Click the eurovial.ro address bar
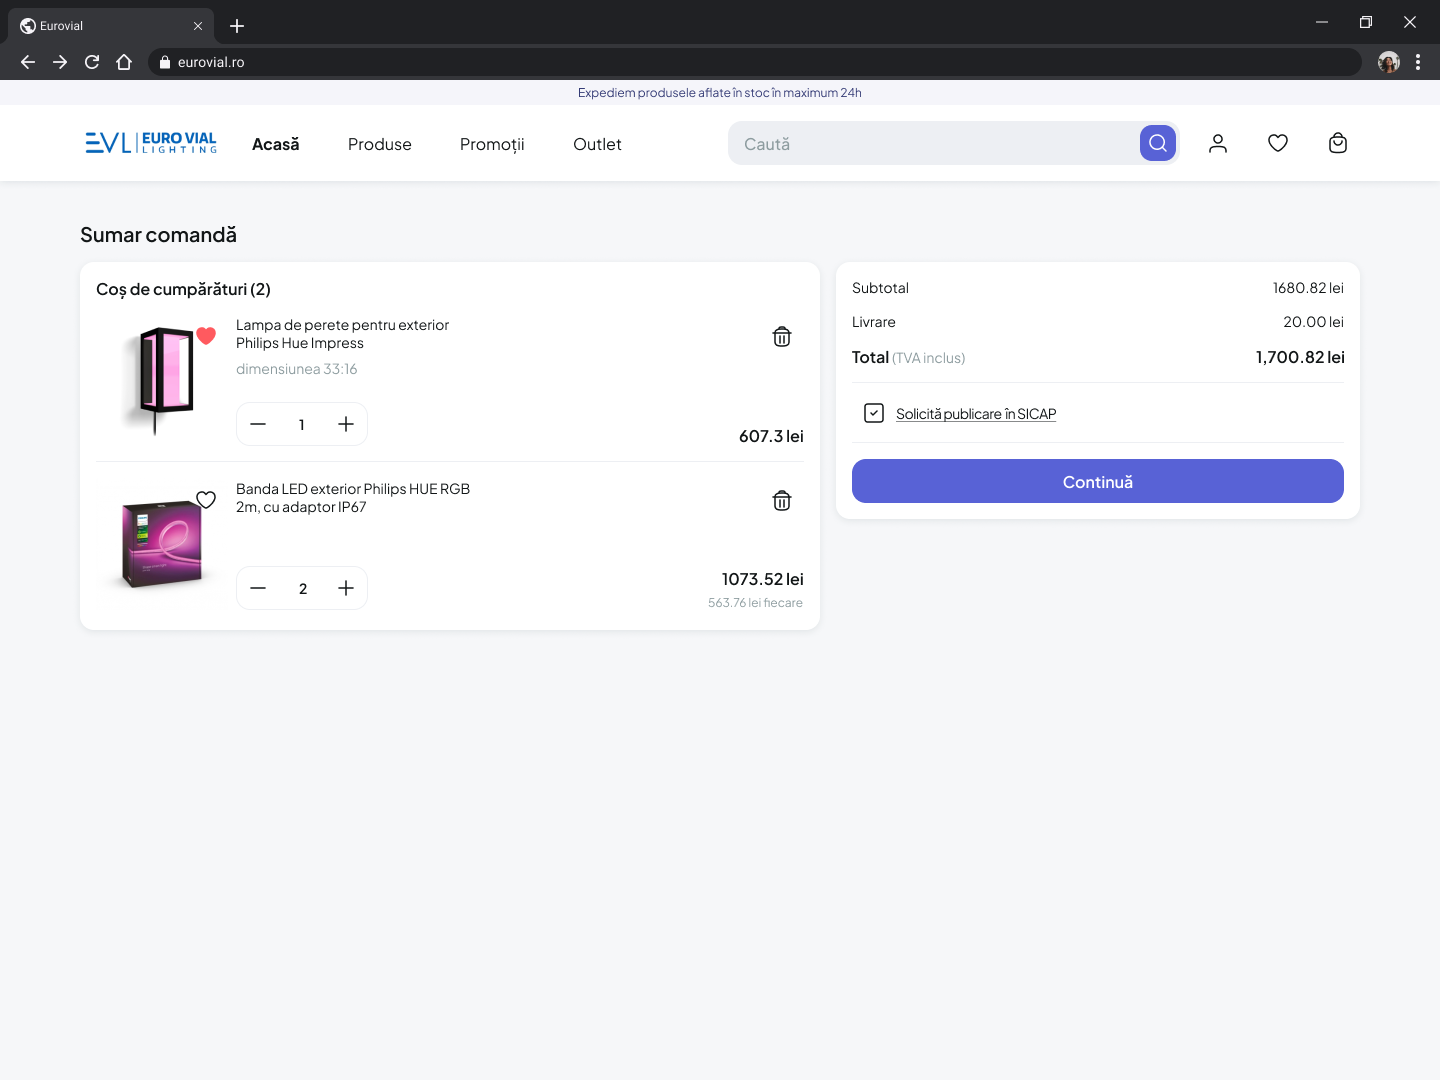 [755, 62]
